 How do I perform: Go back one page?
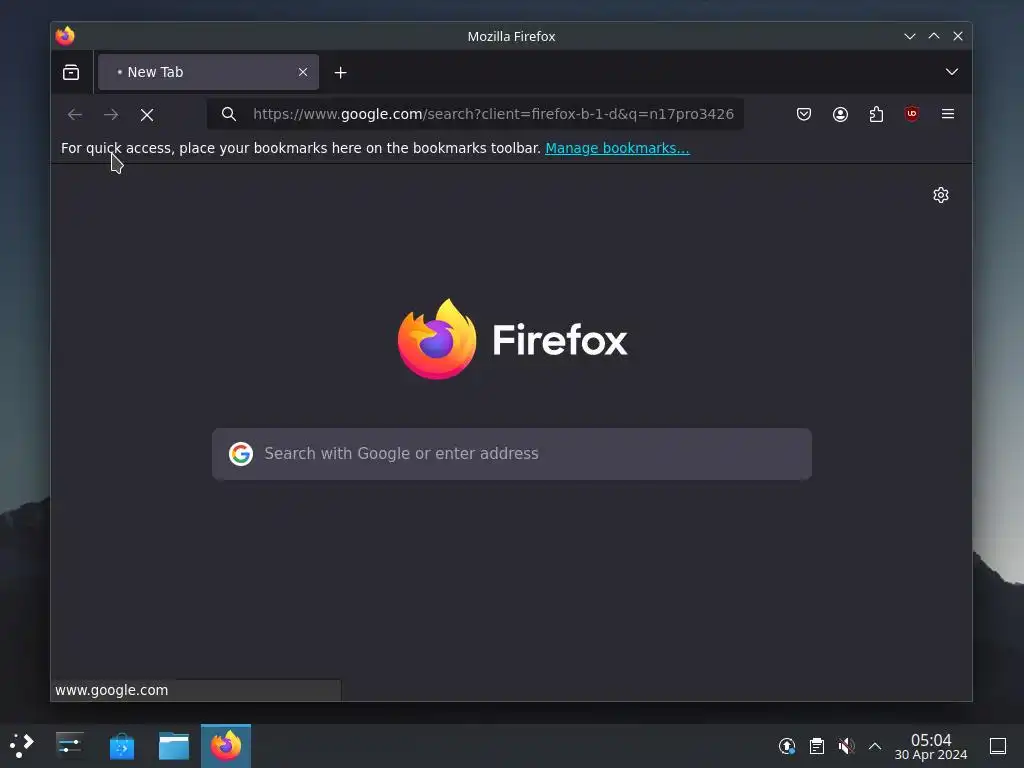75,115
